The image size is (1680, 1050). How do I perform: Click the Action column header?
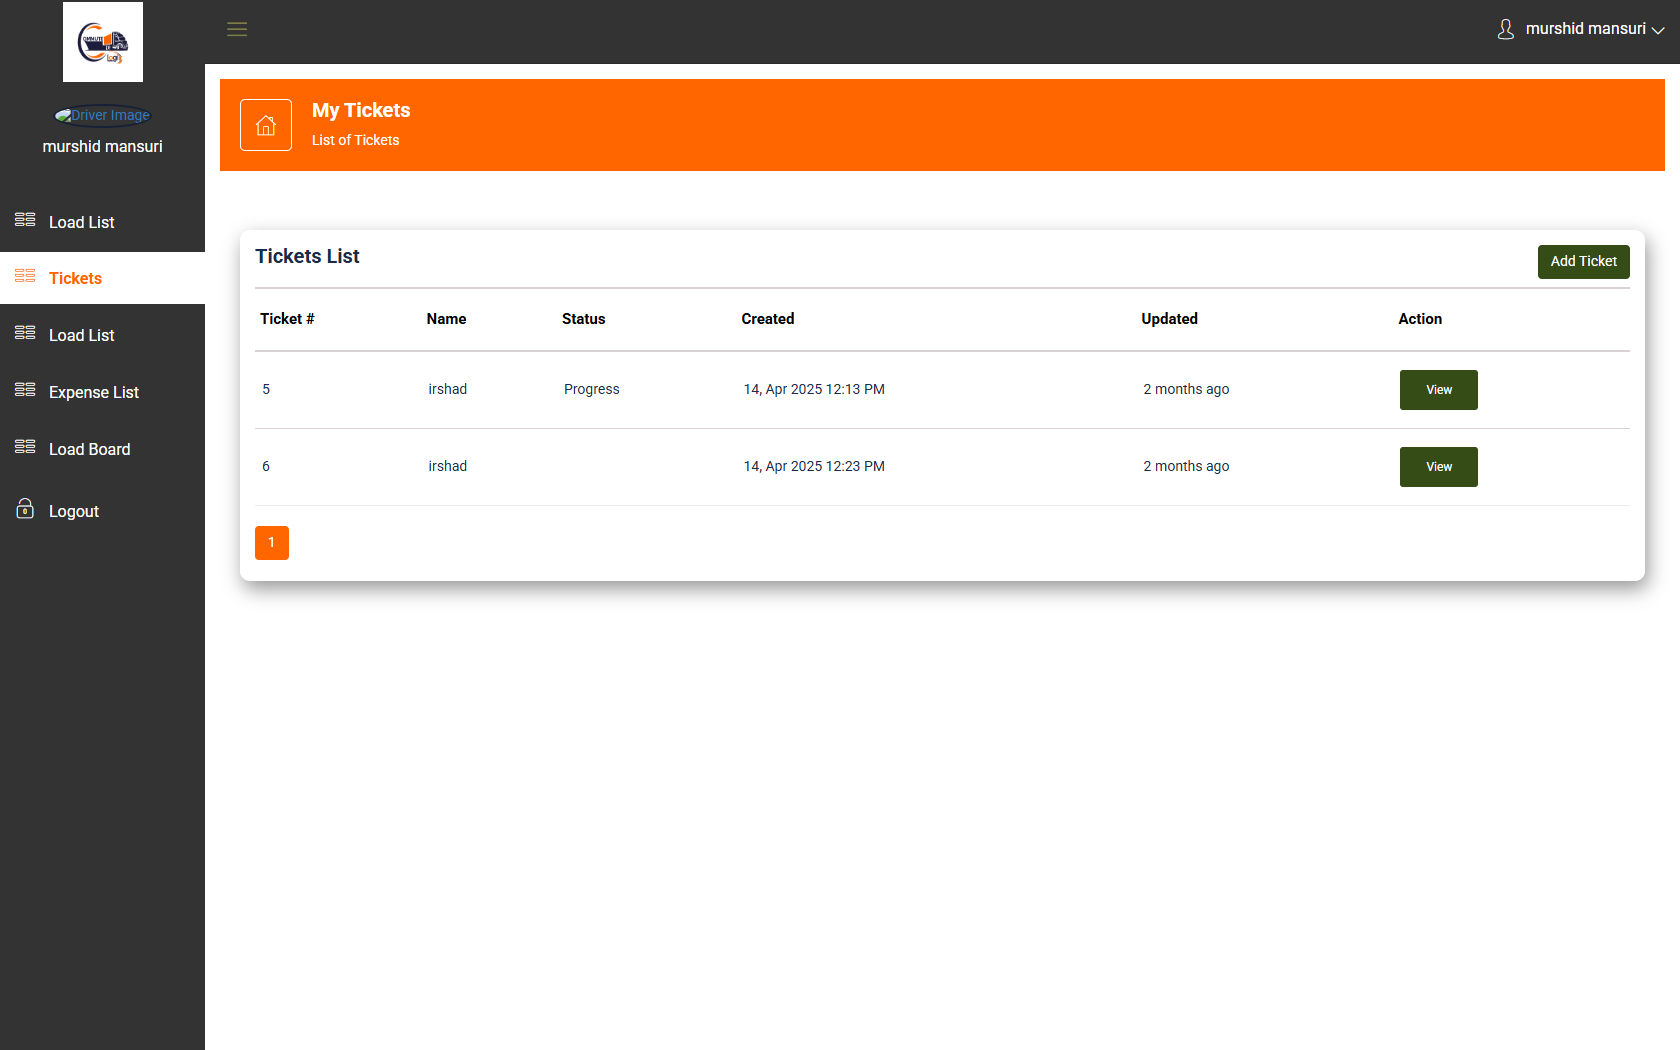click(1420, 319)
